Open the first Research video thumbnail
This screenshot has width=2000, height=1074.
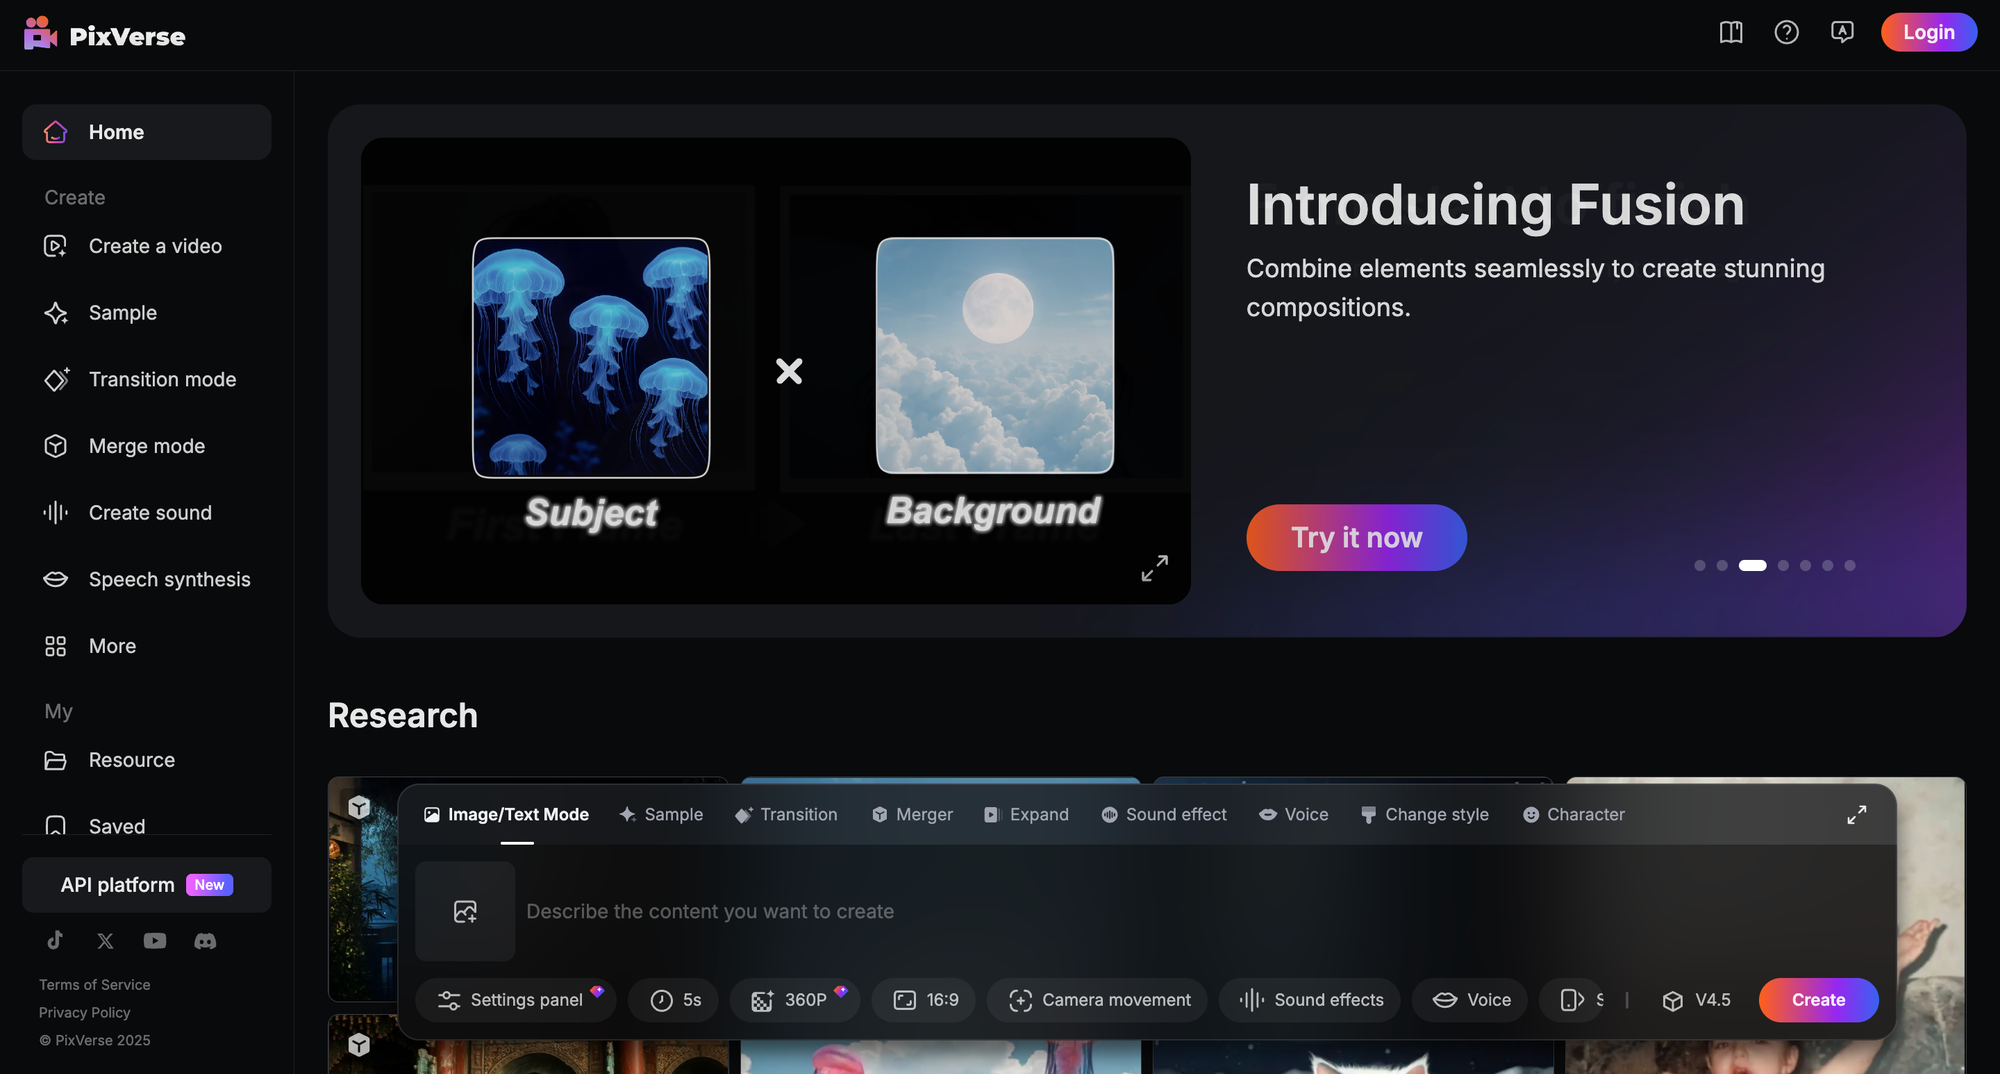coord(362,889)
